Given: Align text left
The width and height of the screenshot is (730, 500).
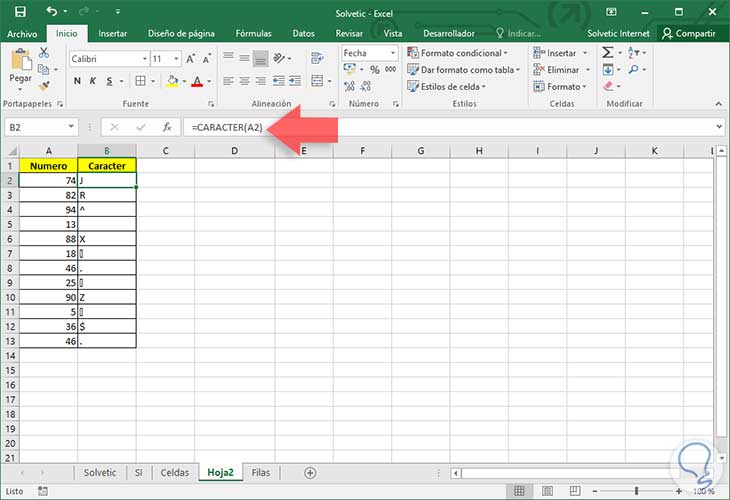Looking at the screenshot, I should (x=228, y=81).
